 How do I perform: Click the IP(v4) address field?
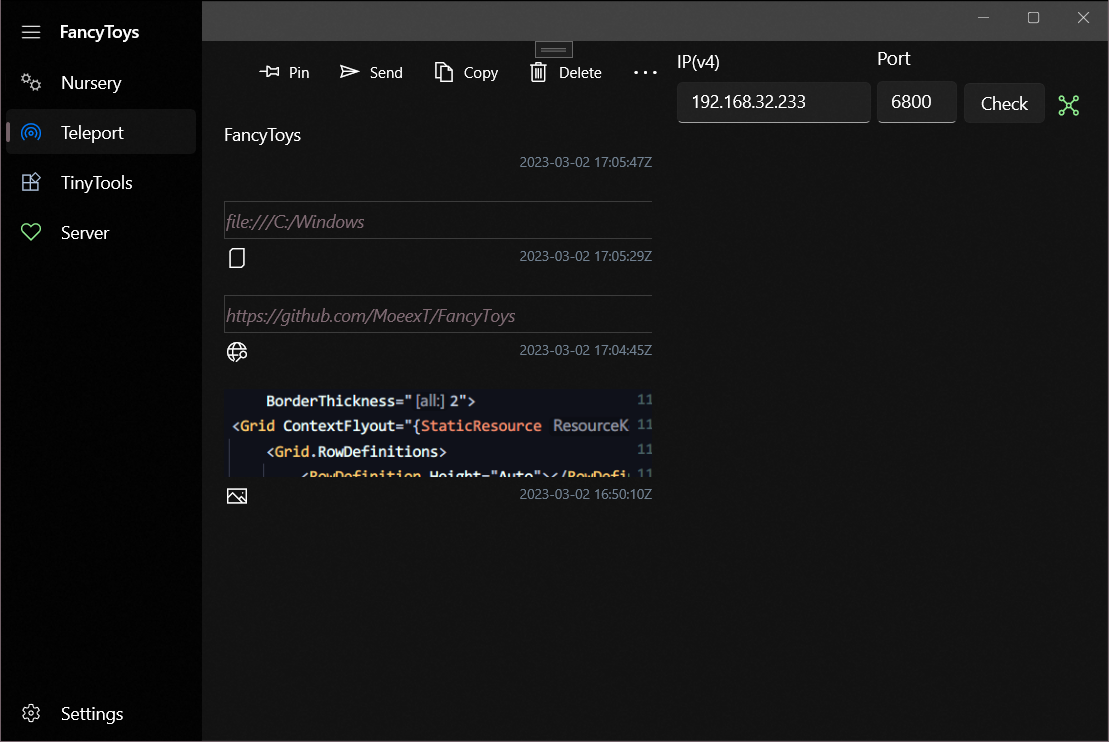773,102
